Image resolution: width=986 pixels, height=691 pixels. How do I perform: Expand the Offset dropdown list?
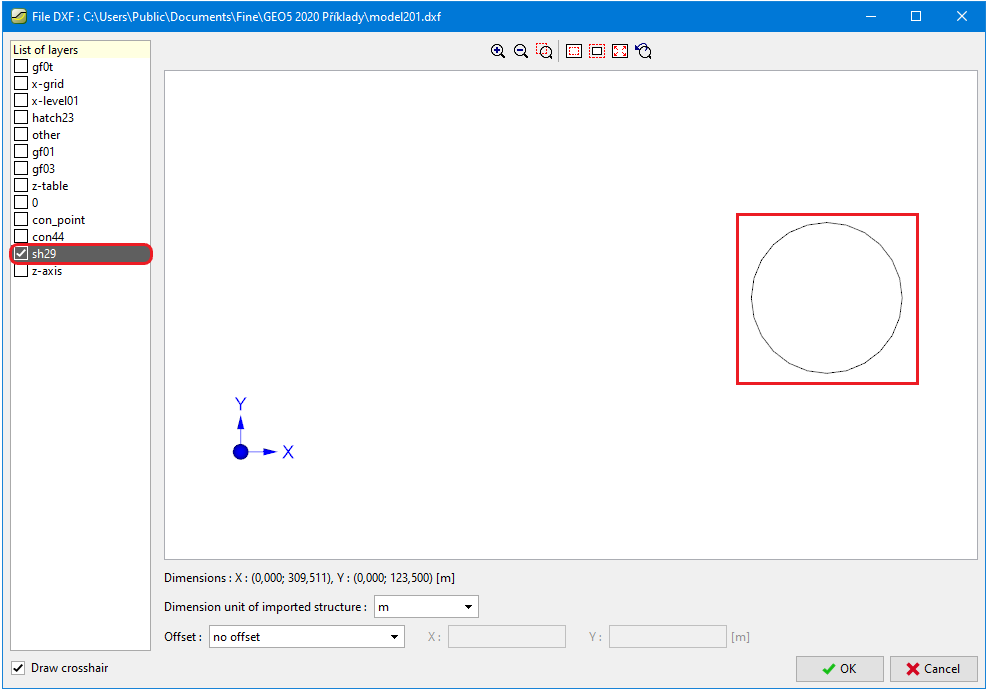[x=306, y=637]
